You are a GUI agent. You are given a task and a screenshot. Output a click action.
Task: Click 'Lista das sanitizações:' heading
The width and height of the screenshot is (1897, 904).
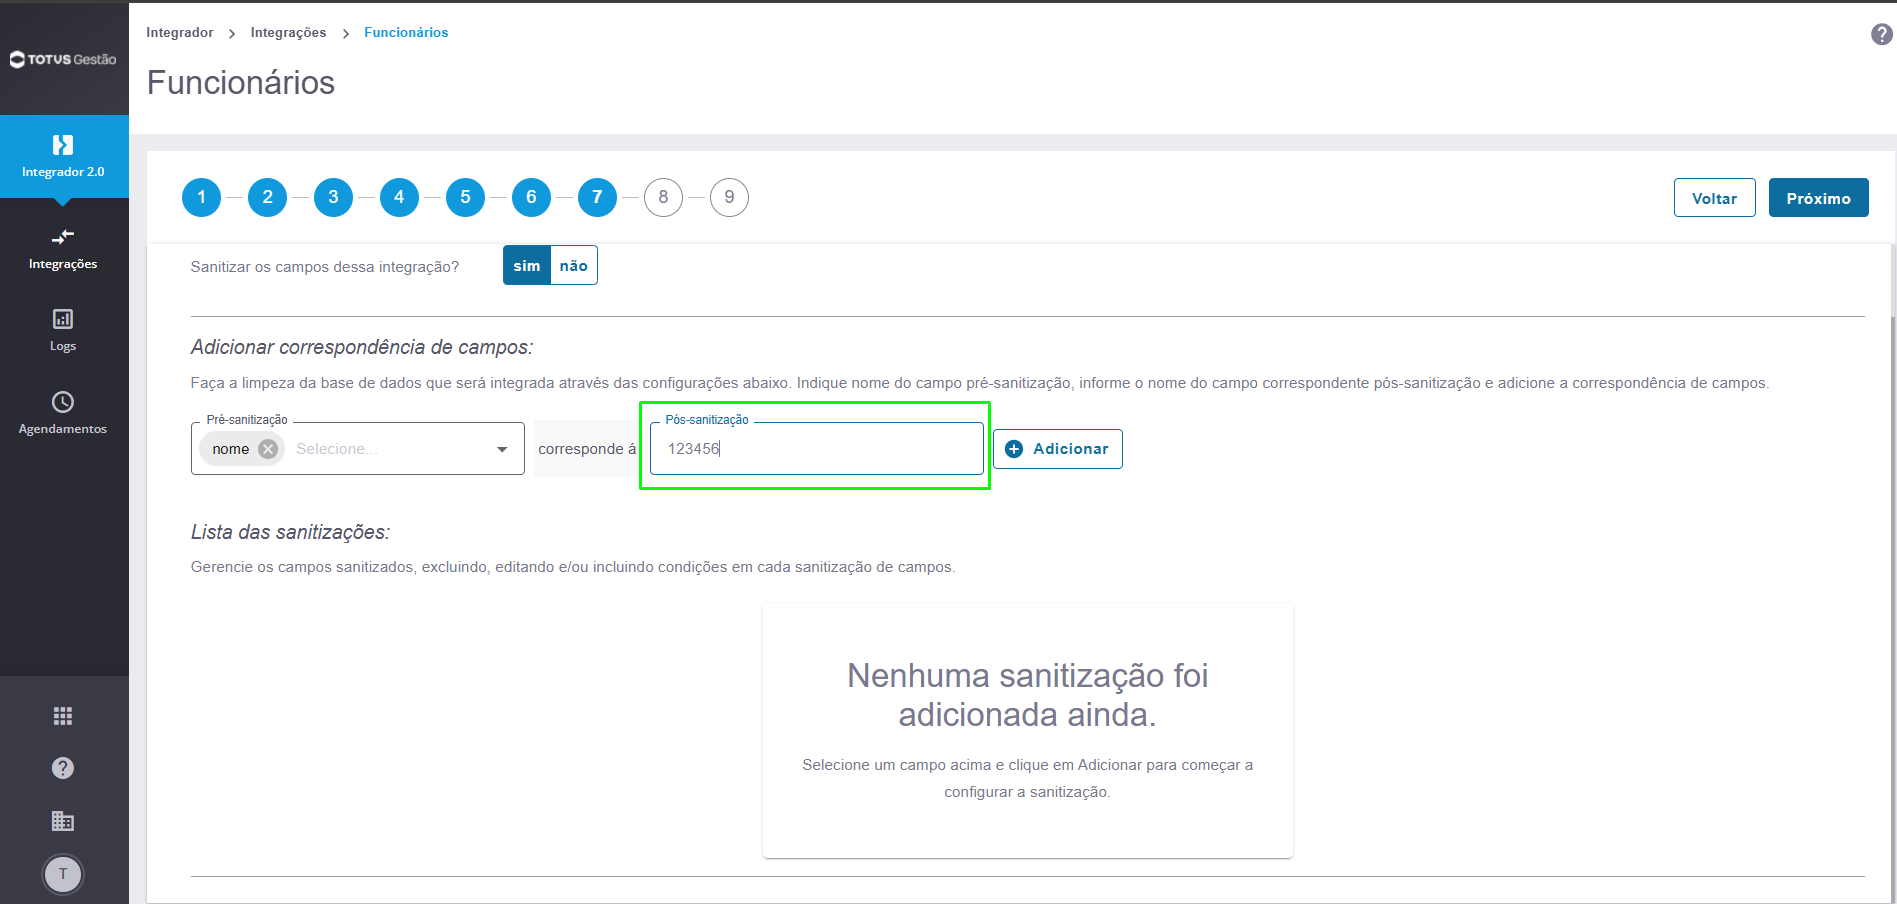pyautogui.click(x=290, y=532)
